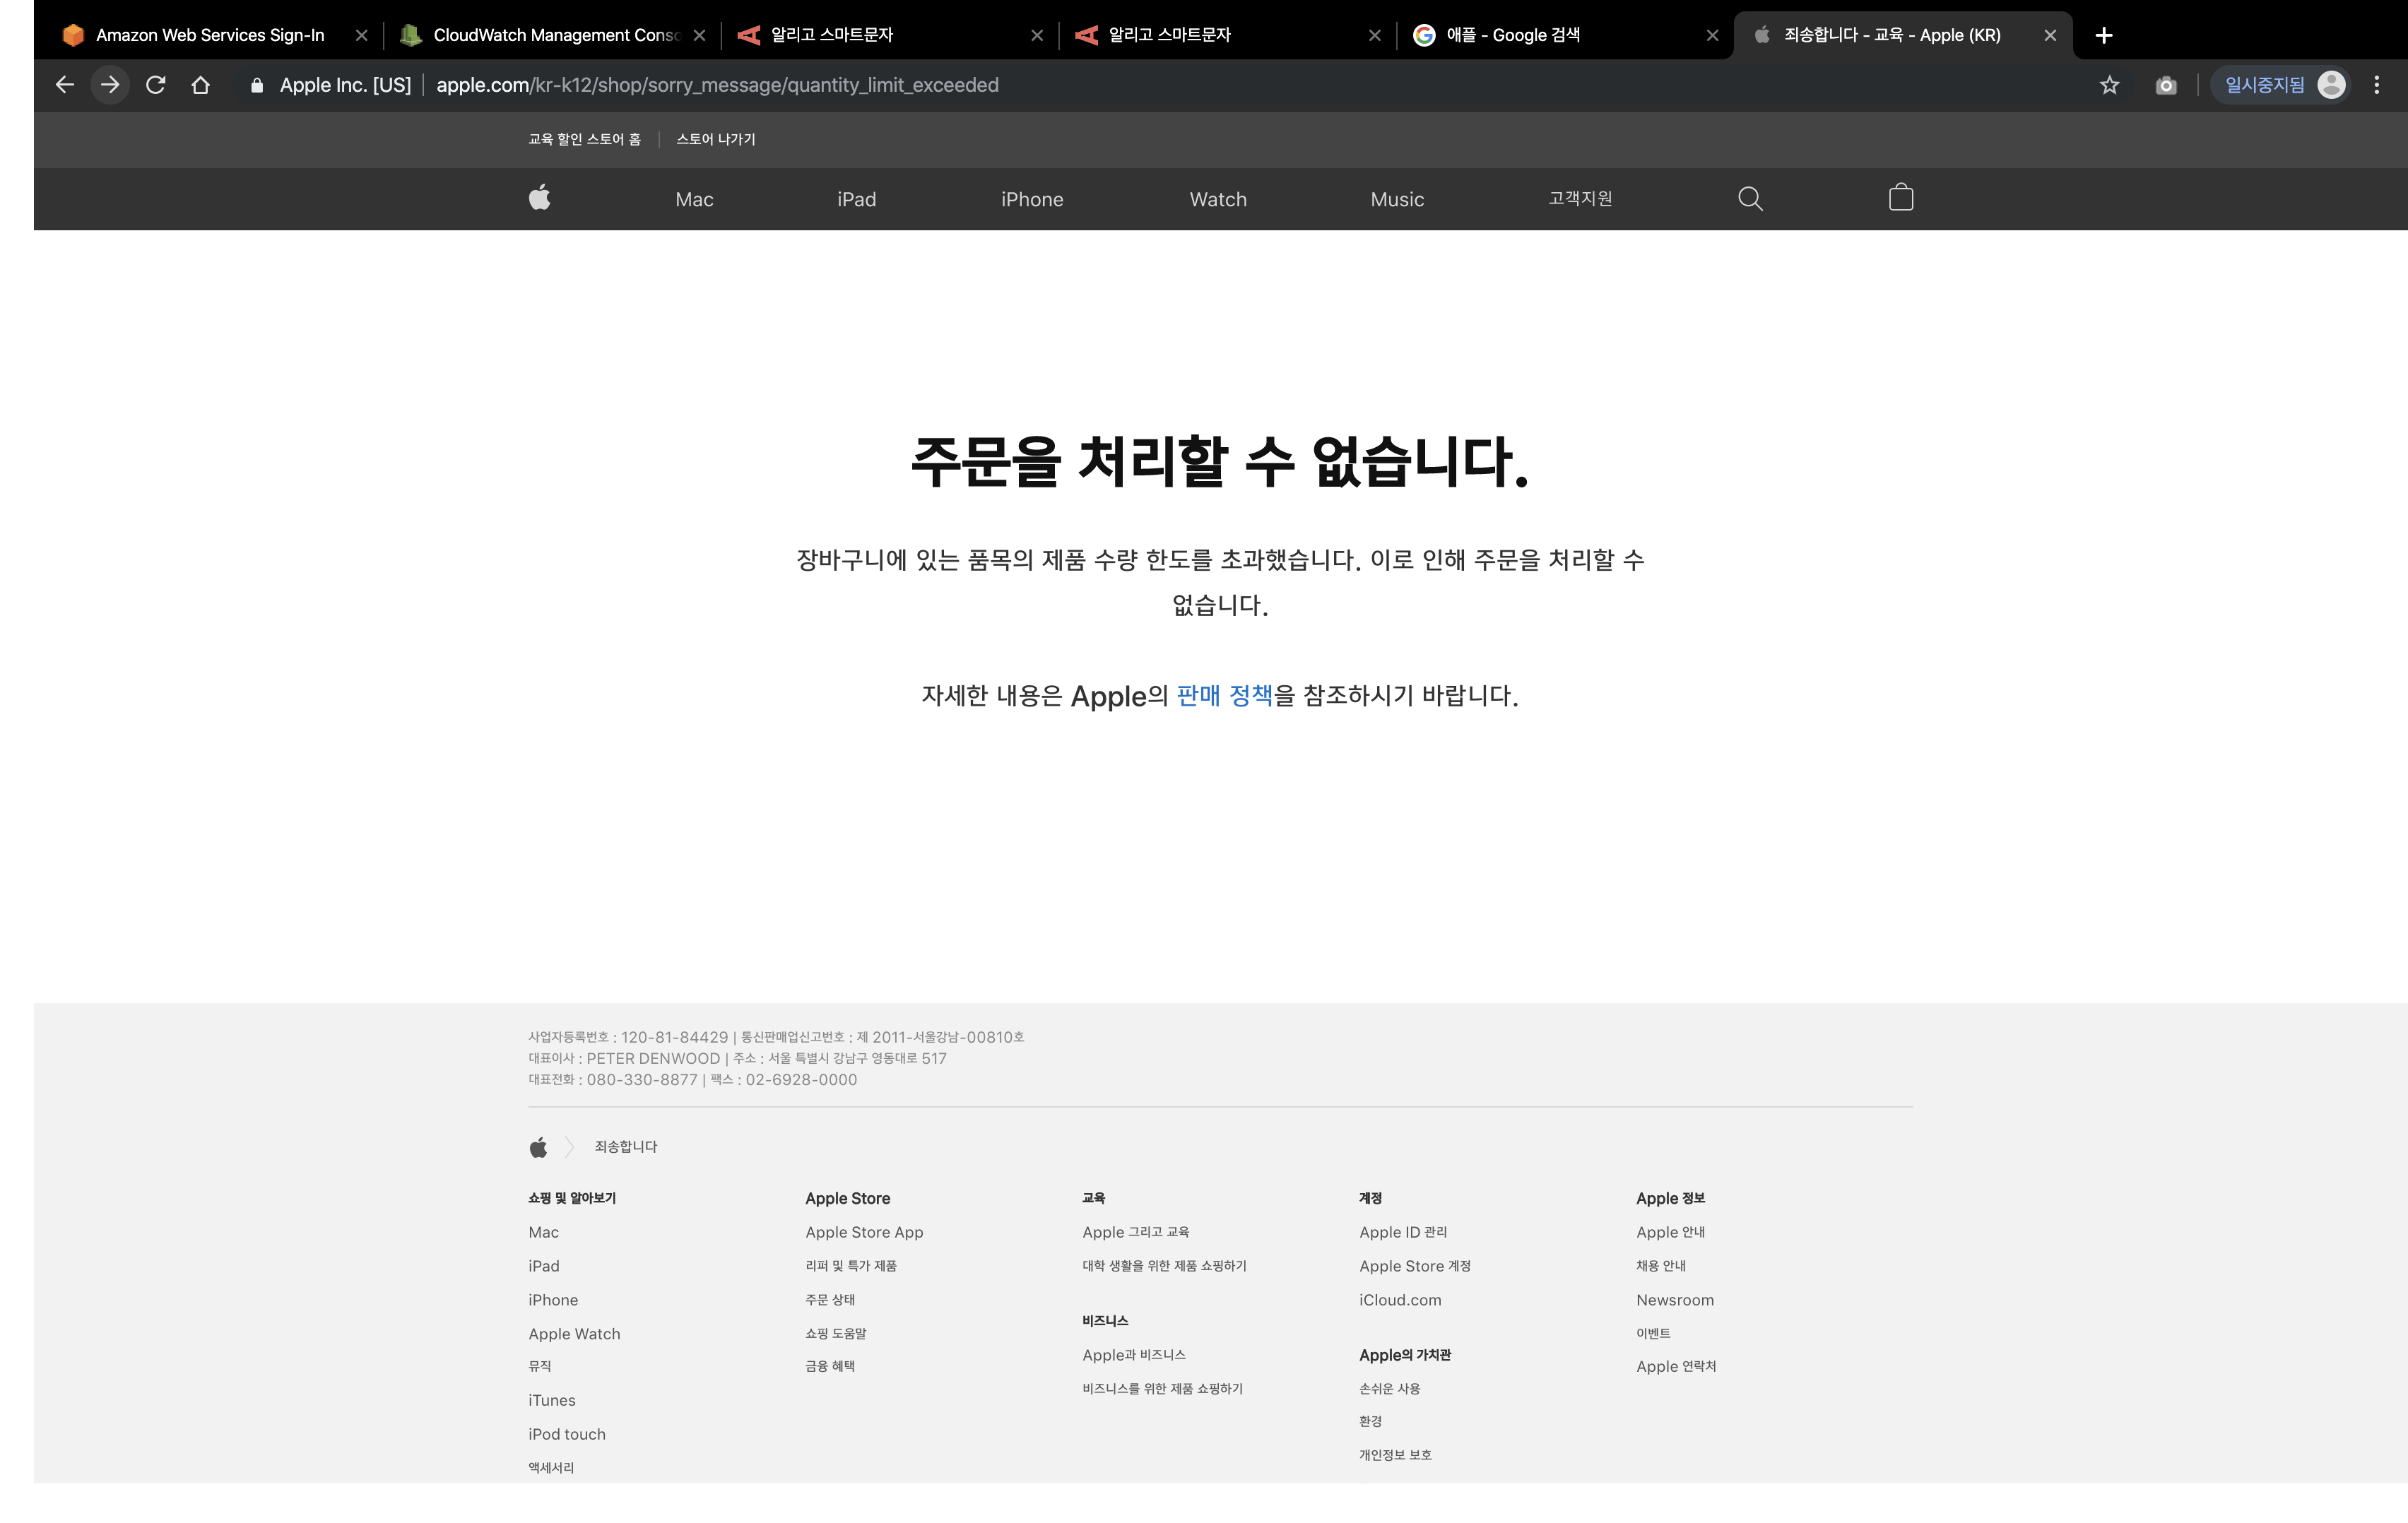Image resolution: width=2408 pixels, height=1523 pixels.
Task: Switch to Amazon Web Services Sign-In tab
Action: pos(210,35)
